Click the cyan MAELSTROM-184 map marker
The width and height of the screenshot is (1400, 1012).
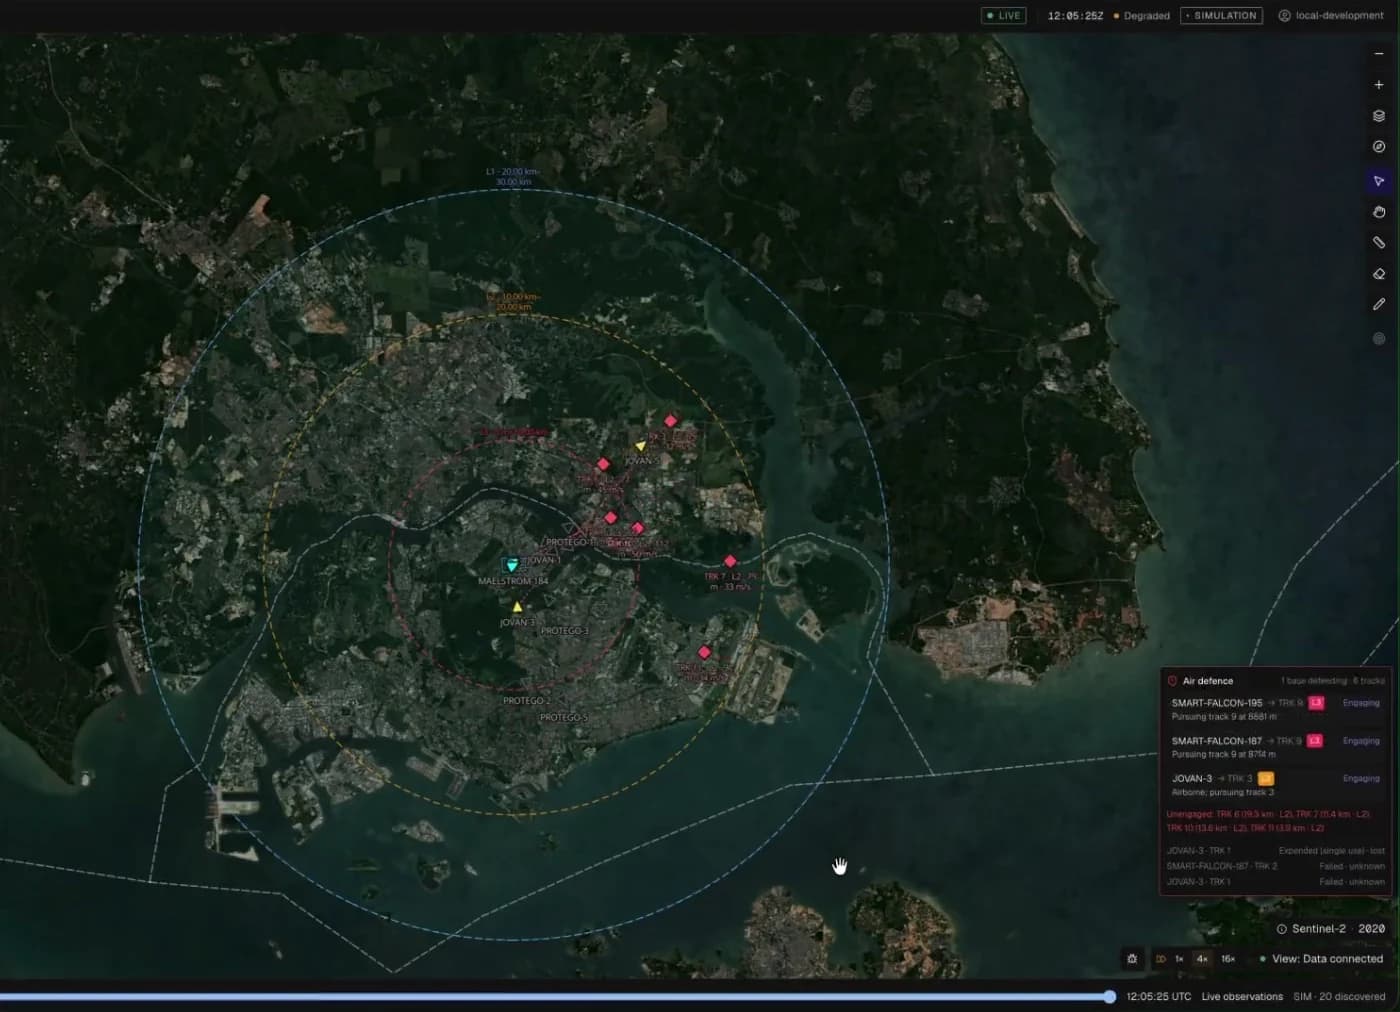pos(512,565)
